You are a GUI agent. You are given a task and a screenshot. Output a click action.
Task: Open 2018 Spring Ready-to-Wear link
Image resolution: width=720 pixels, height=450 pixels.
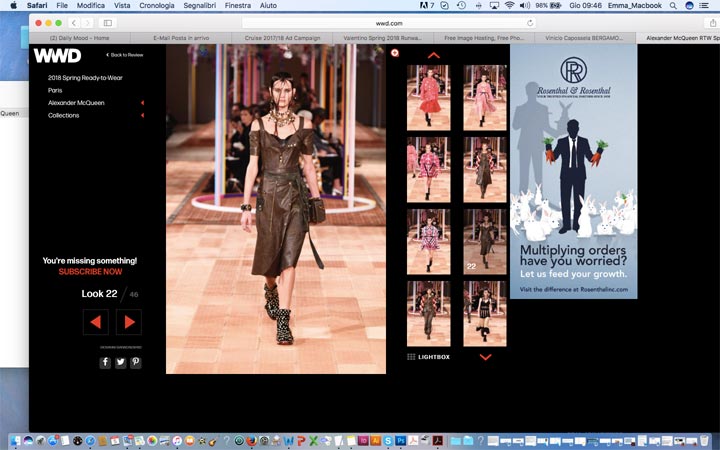coord(85,78)
